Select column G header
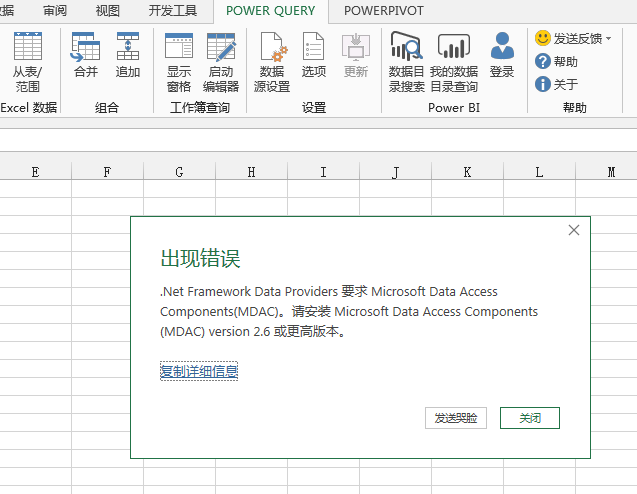637x494 pixels. coord(179,172)
